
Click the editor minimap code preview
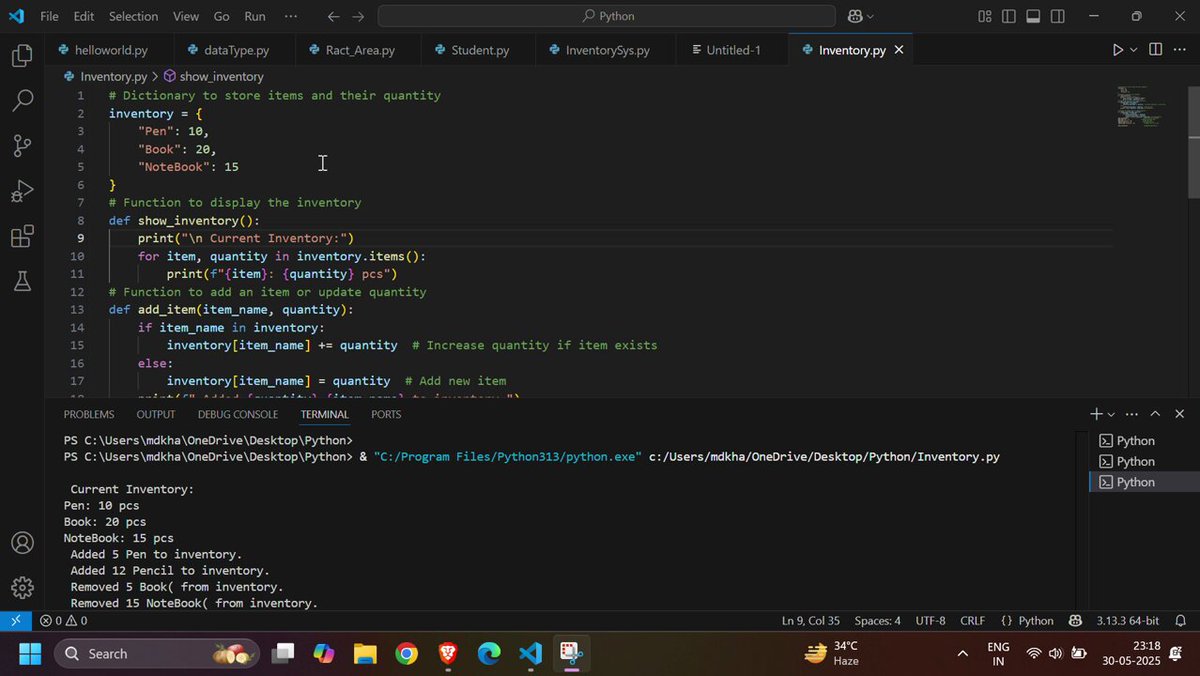pyautogui.click(x=1140, y=106)
